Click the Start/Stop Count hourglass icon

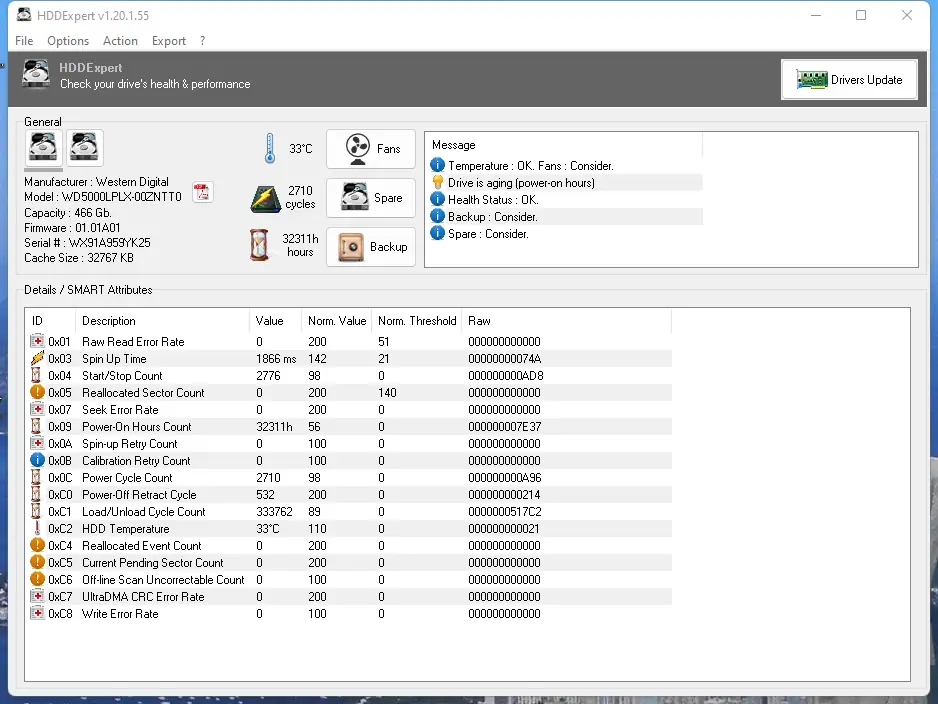(36, 375)
